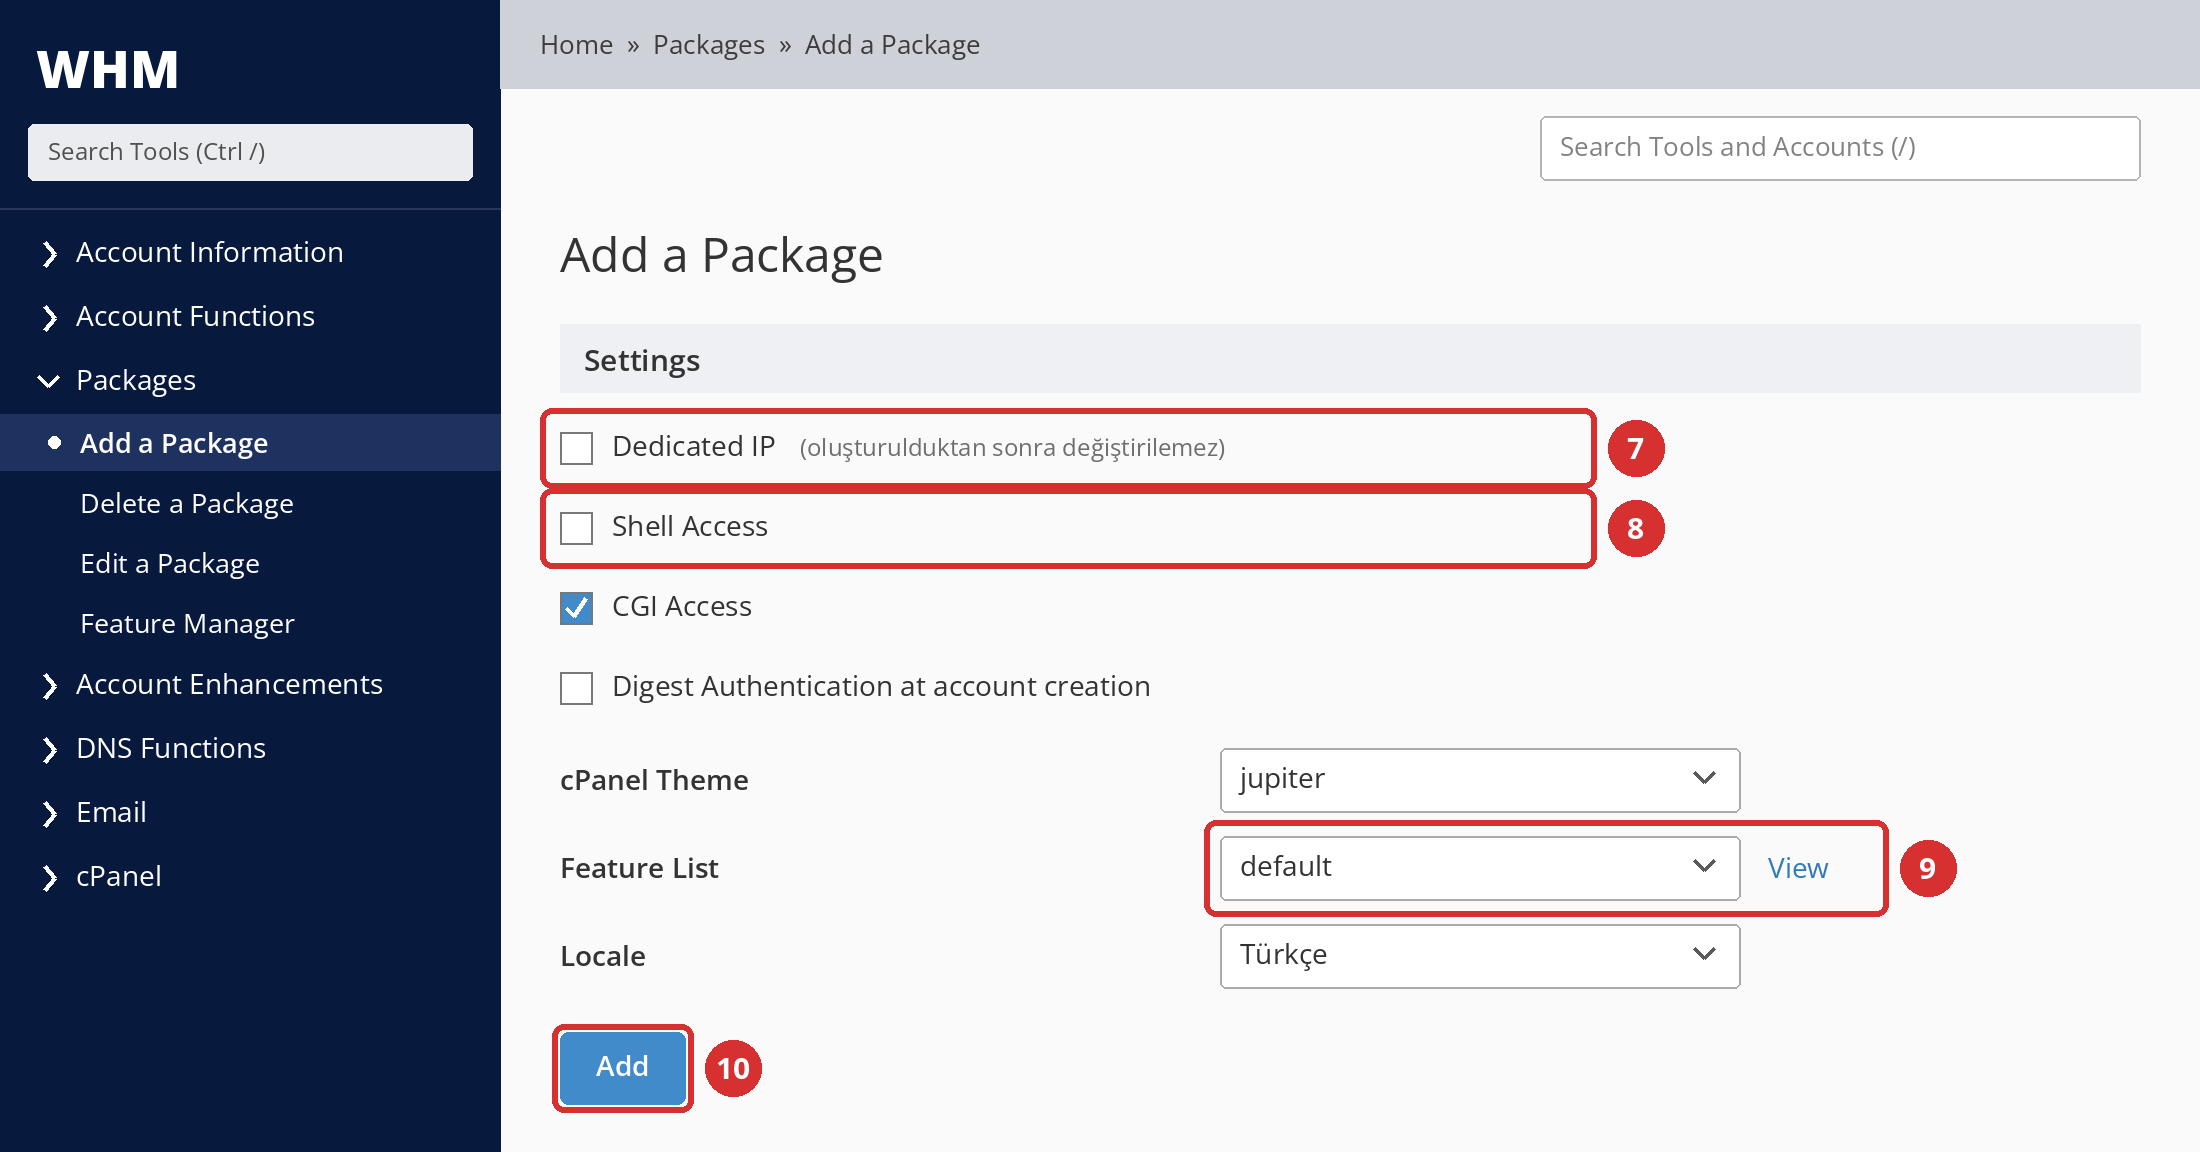Enable Digest Authentication checkbox
This screenshot has width=2200, height=1152.
(x=577, y=688)
